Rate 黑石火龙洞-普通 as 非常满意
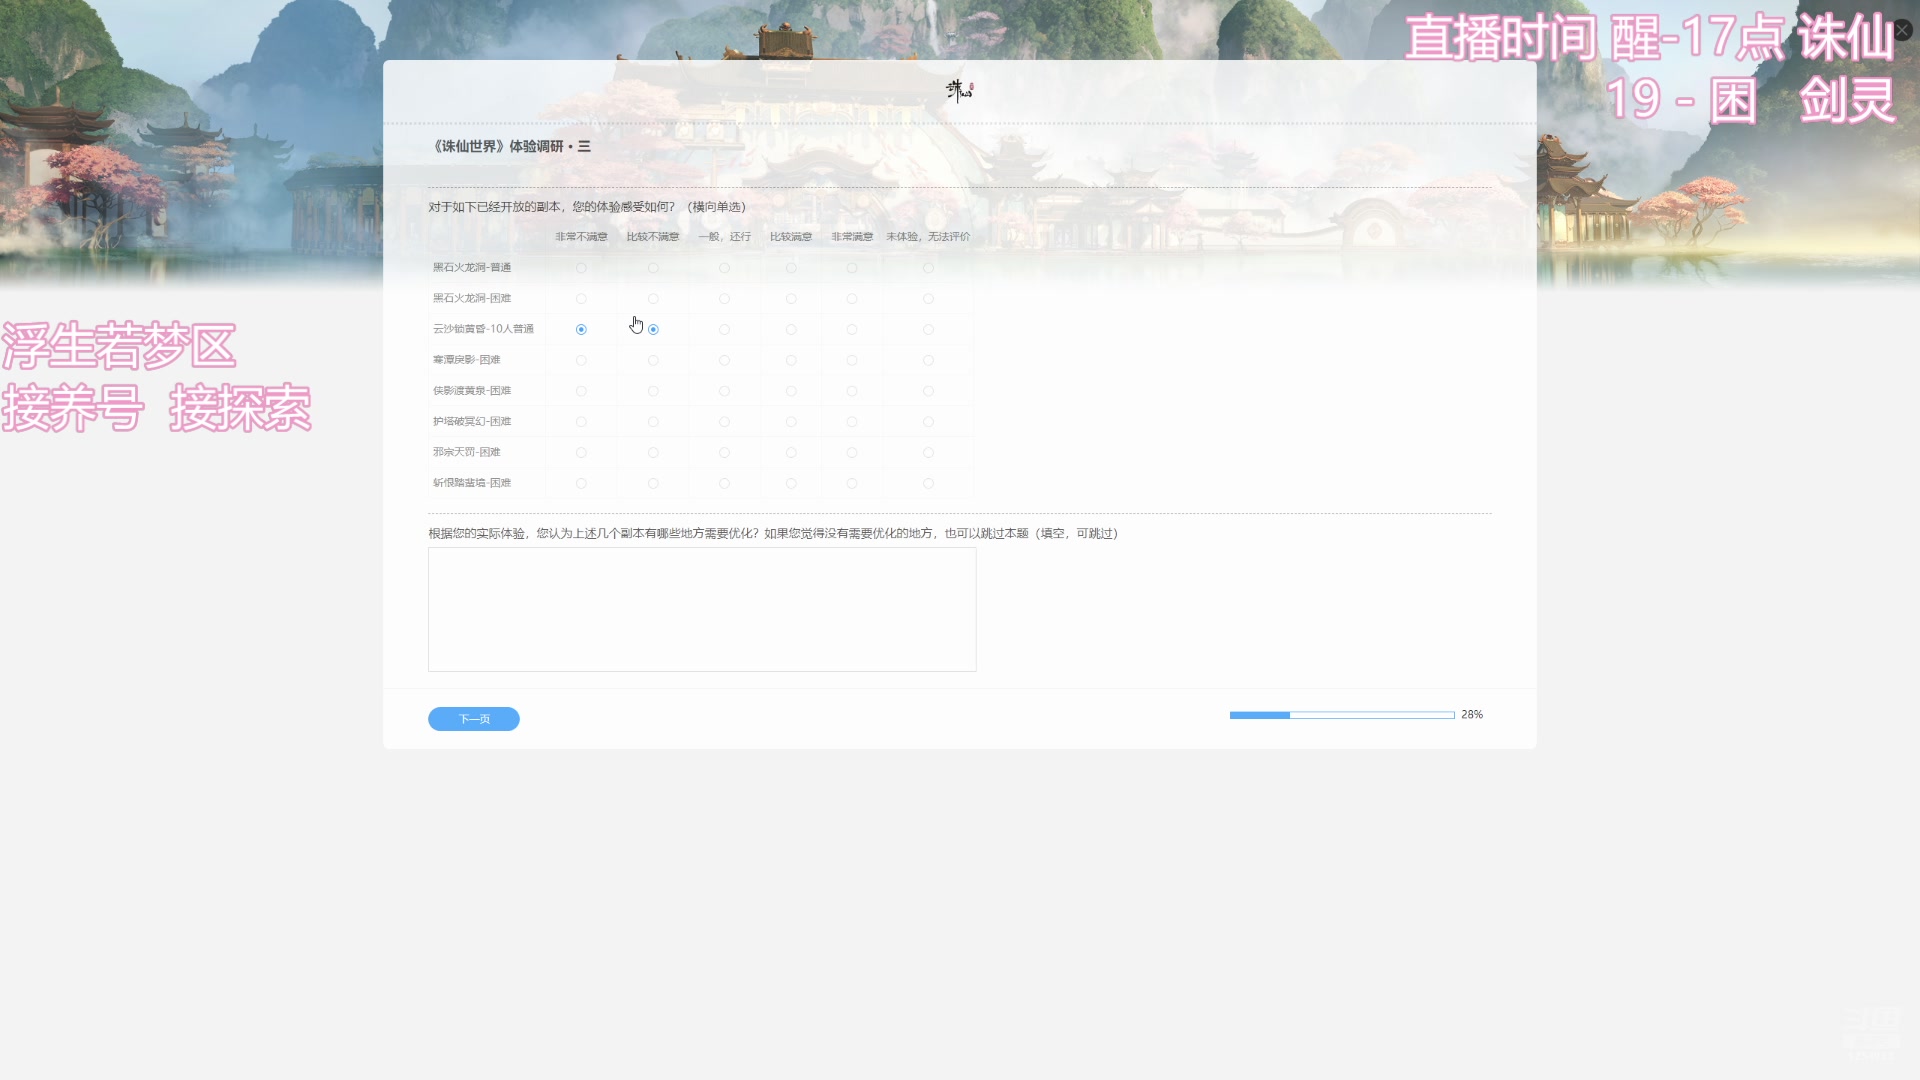The height and width of the screenshot is (1080, 1920). pos(852,268)
